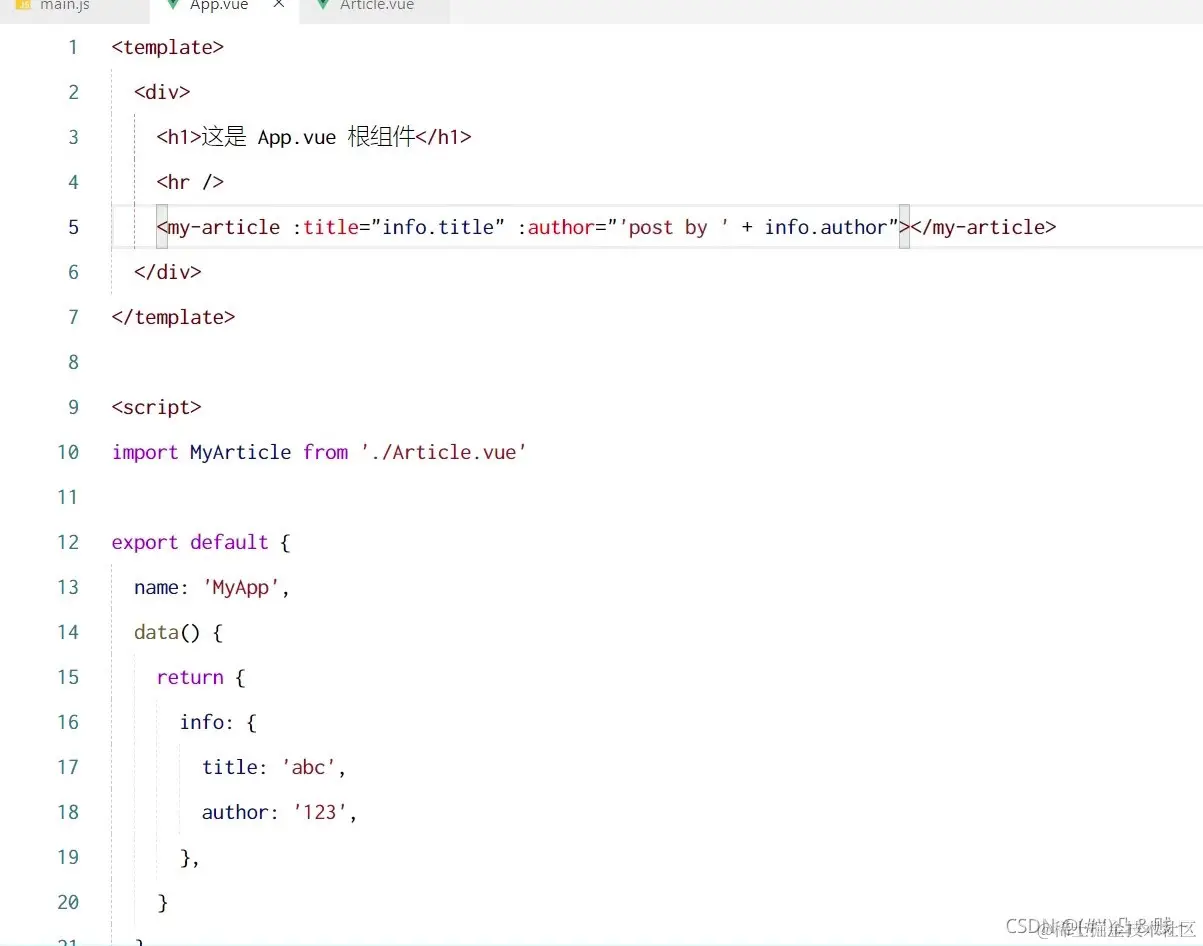Open the Article.vue tab
The image size is (1203, 946).
click(376, 6)
